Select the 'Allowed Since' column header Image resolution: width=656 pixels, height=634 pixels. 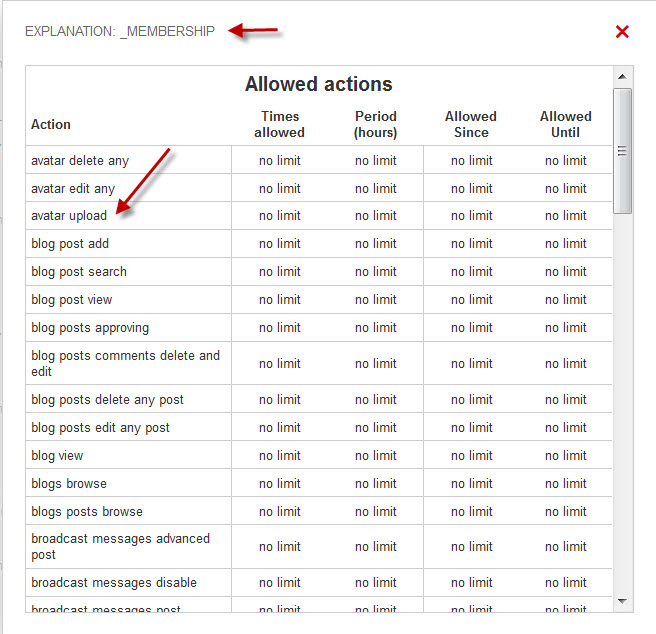(471, 124)
